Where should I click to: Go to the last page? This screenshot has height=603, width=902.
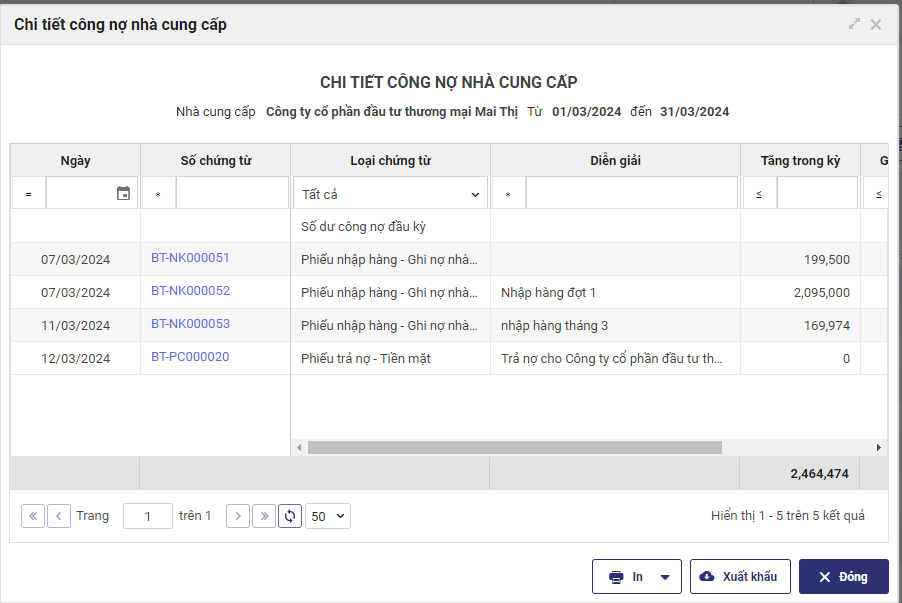264,516
